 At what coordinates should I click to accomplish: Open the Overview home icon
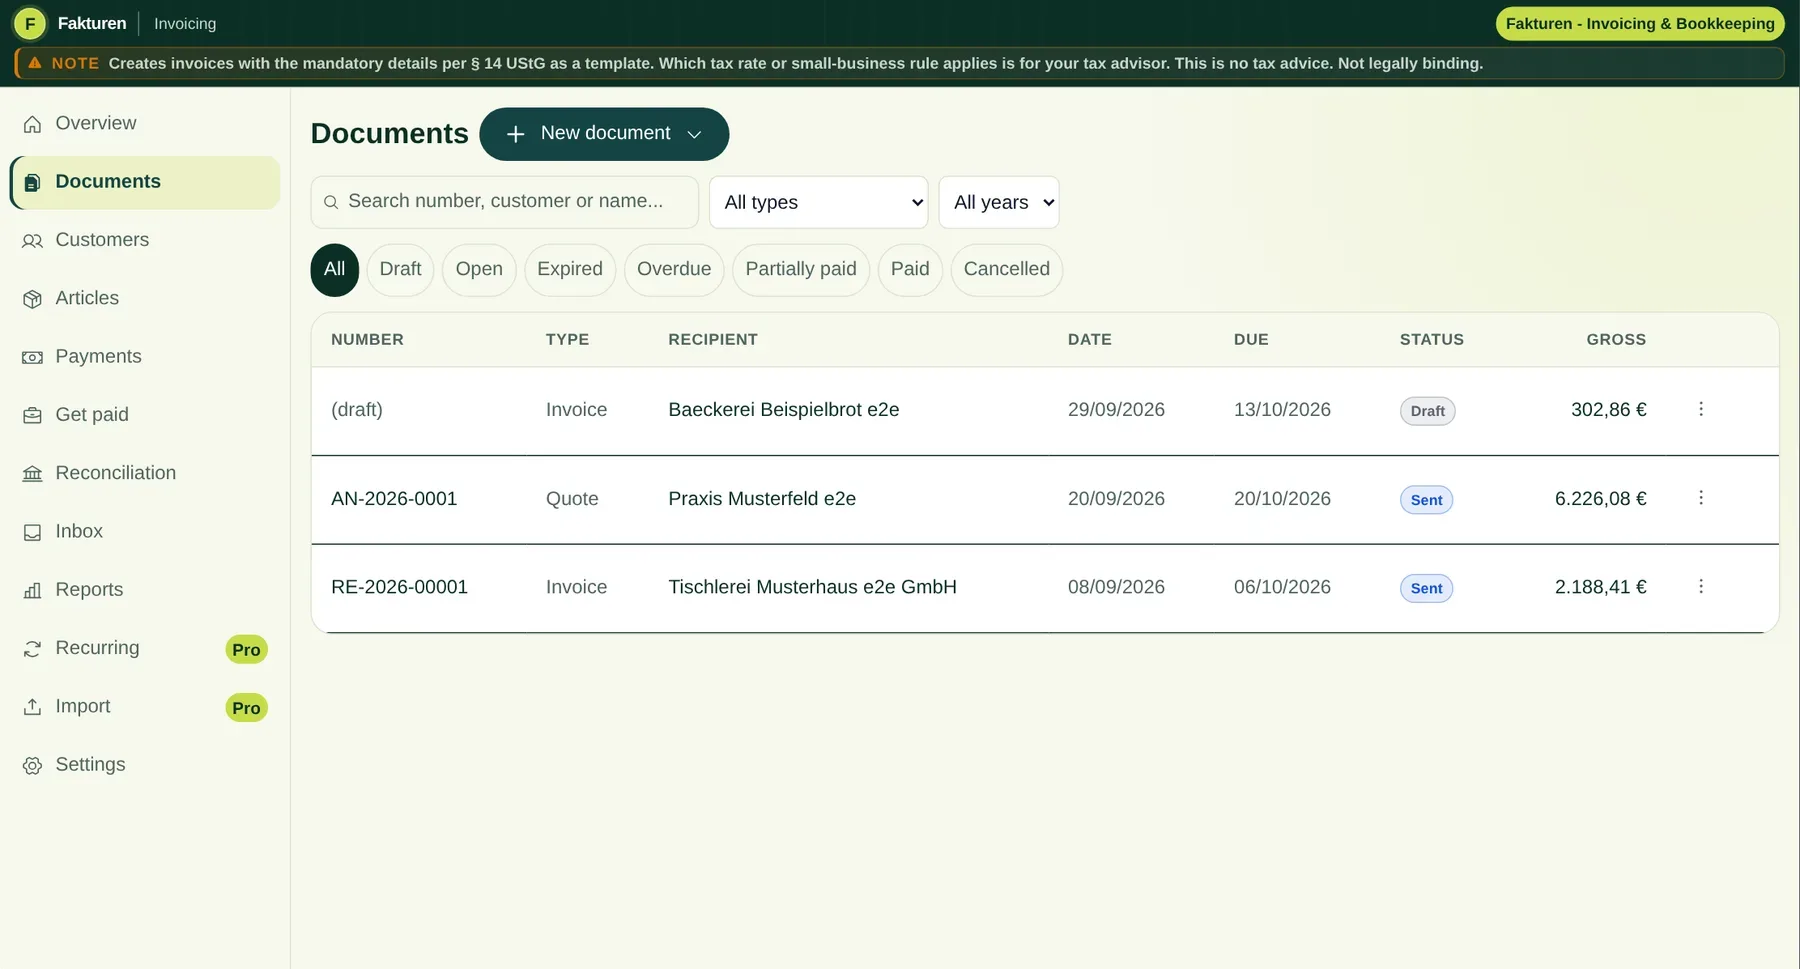pyautogui.click(x=33, y=124)
